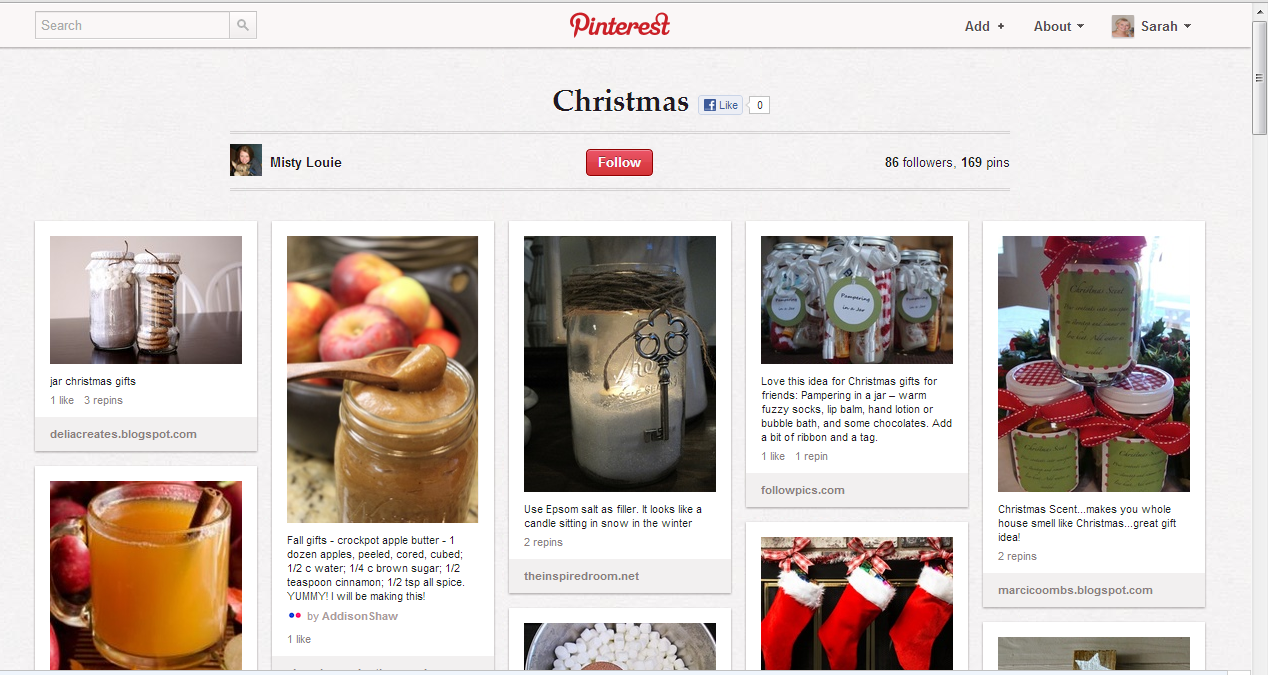
Task: Click the vertical scrollbar thumb
Action: 1259,78
